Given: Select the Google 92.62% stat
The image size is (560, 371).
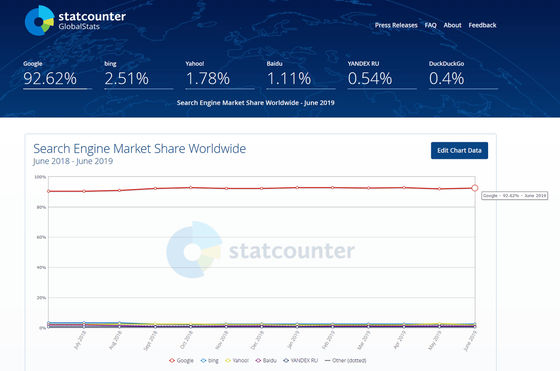Looking at the screenshot, I should pyautogui.click(x=57, y=74).
